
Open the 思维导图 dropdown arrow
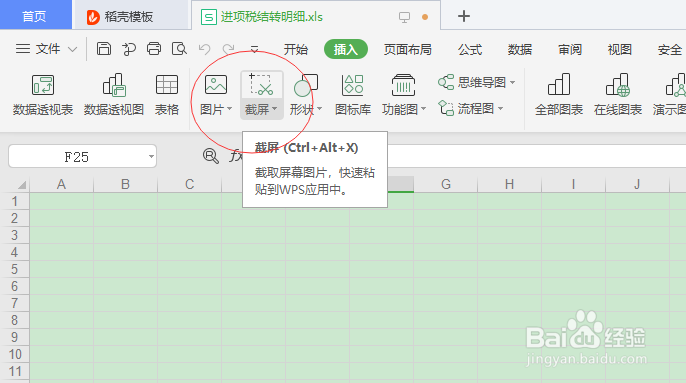point(512,82)
